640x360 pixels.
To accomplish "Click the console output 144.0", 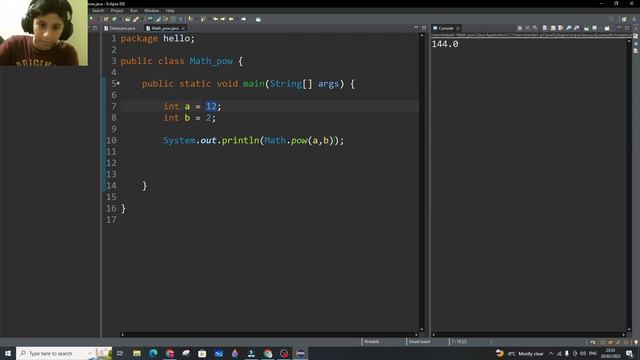I will pos(445,44).
